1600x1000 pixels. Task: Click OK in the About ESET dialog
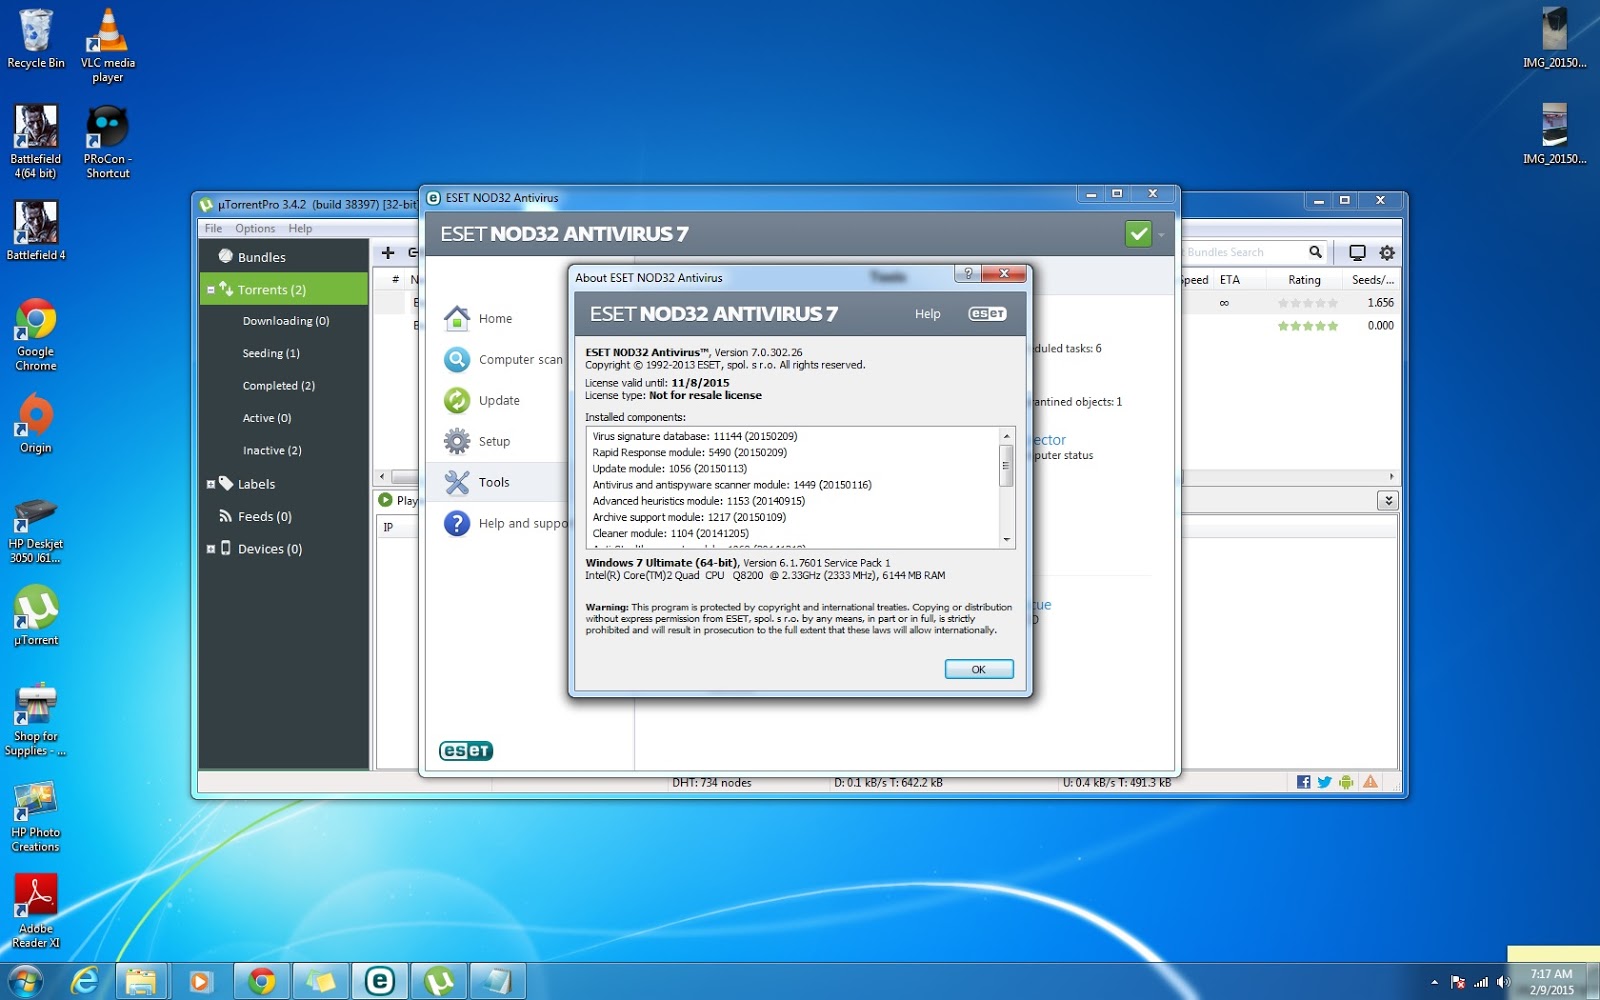coord(979,669)
